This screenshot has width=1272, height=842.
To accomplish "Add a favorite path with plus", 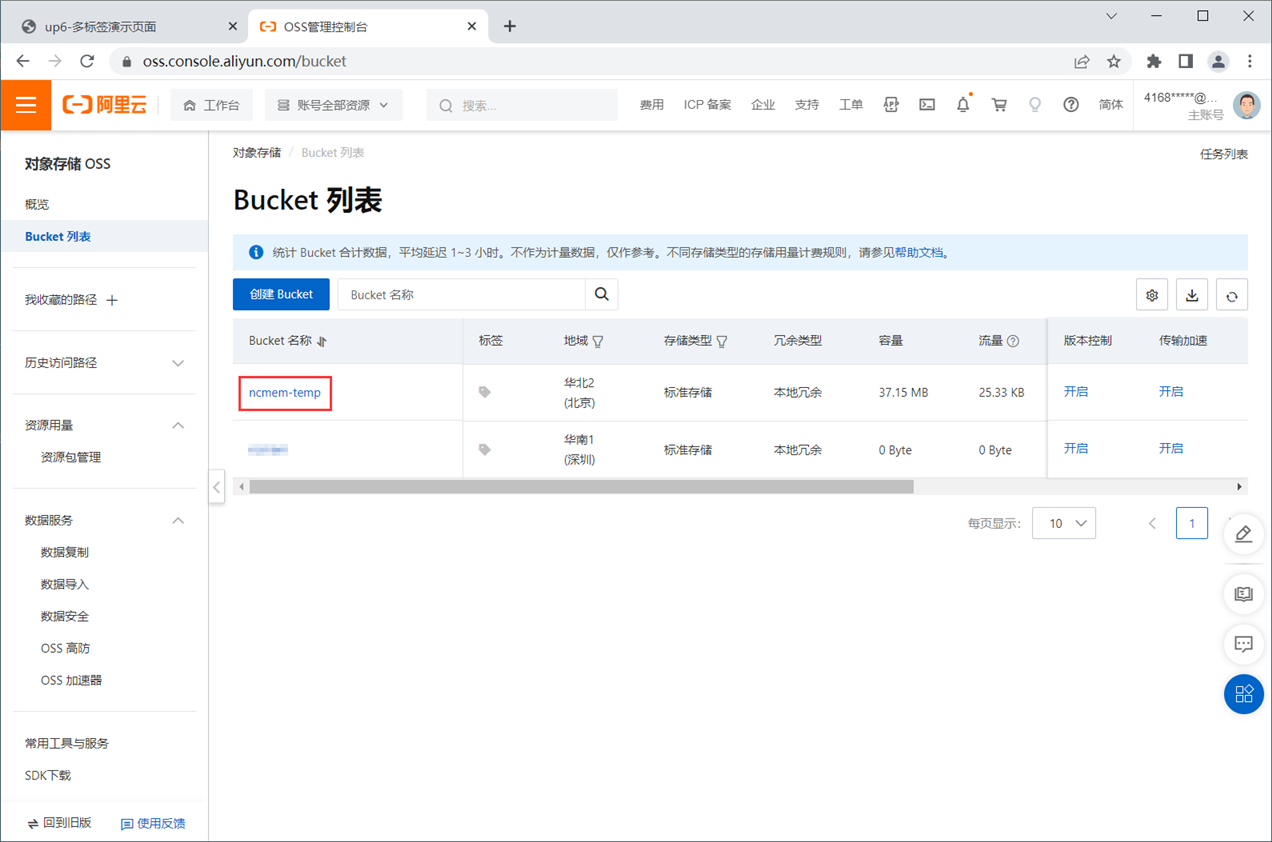I will (x=112, y=300).
